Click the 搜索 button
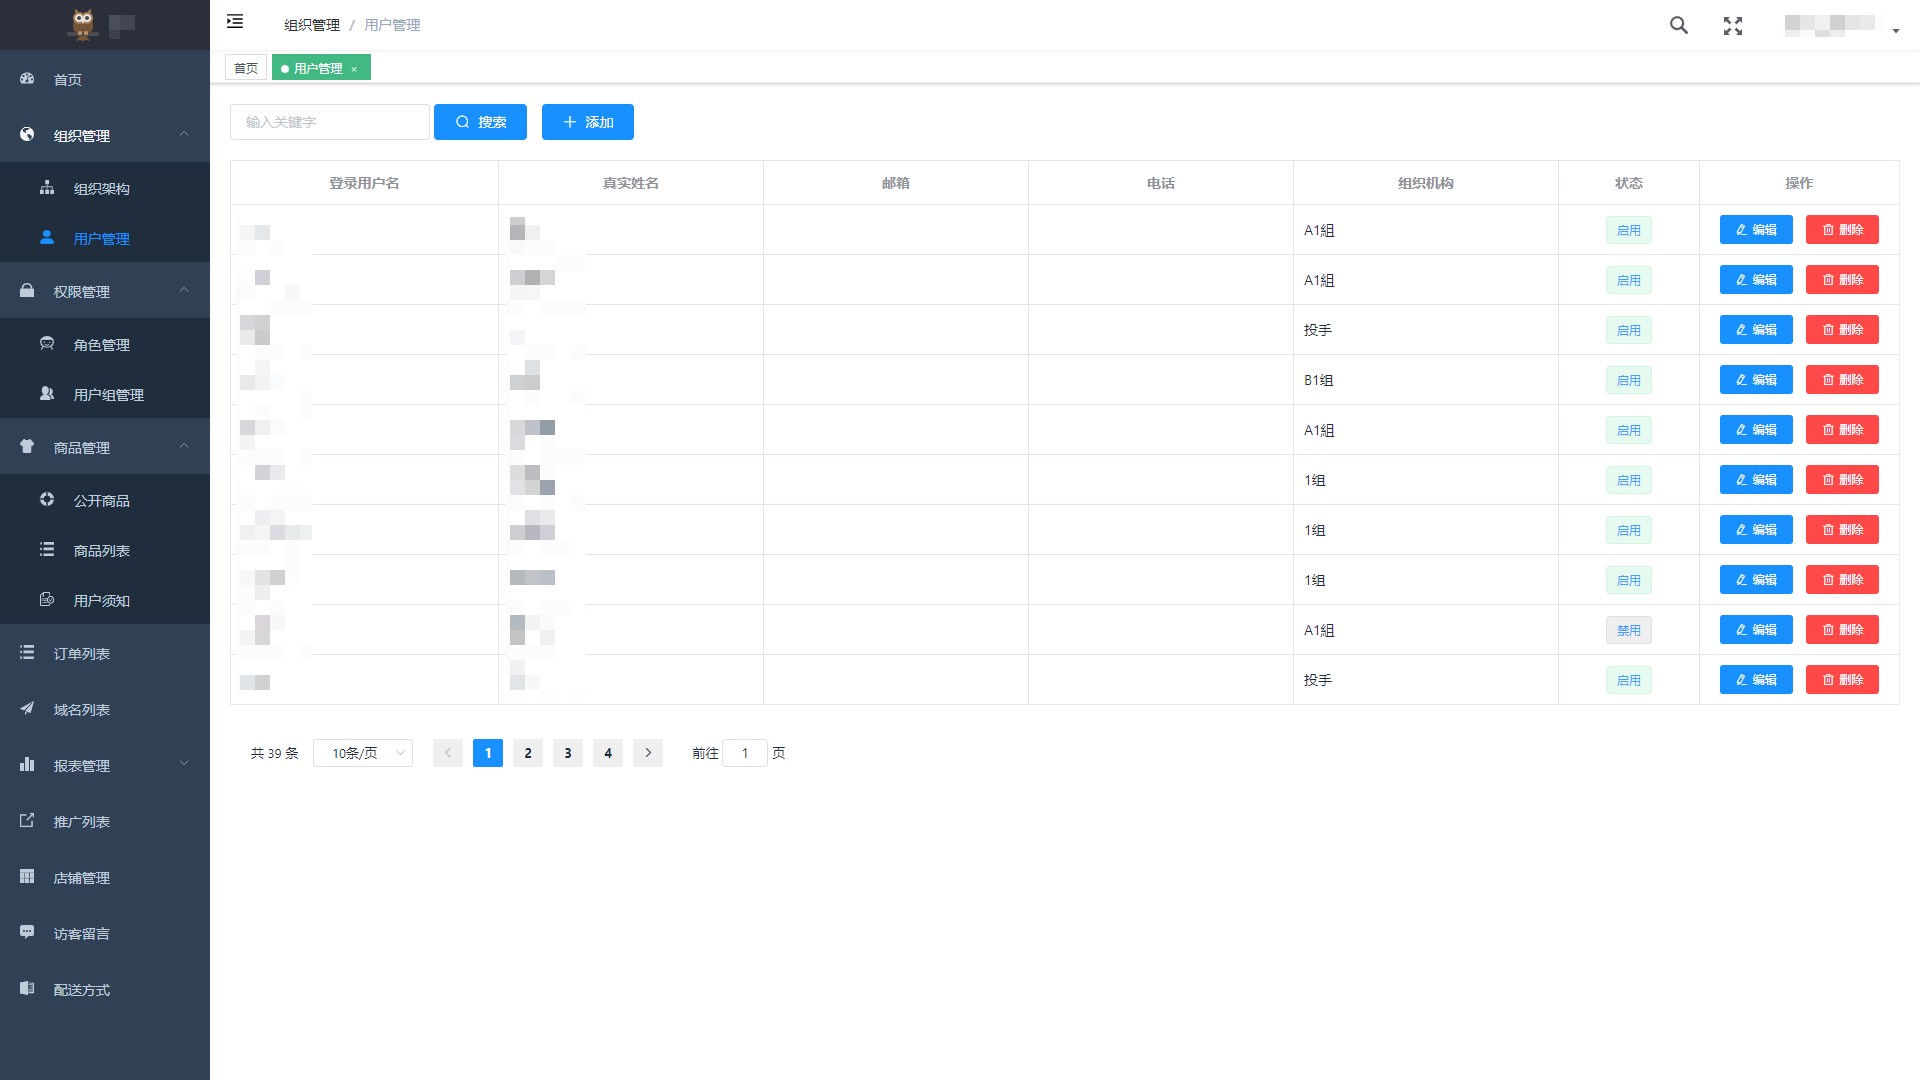This screenshot has width=1920, height=1080. (480, 122)
